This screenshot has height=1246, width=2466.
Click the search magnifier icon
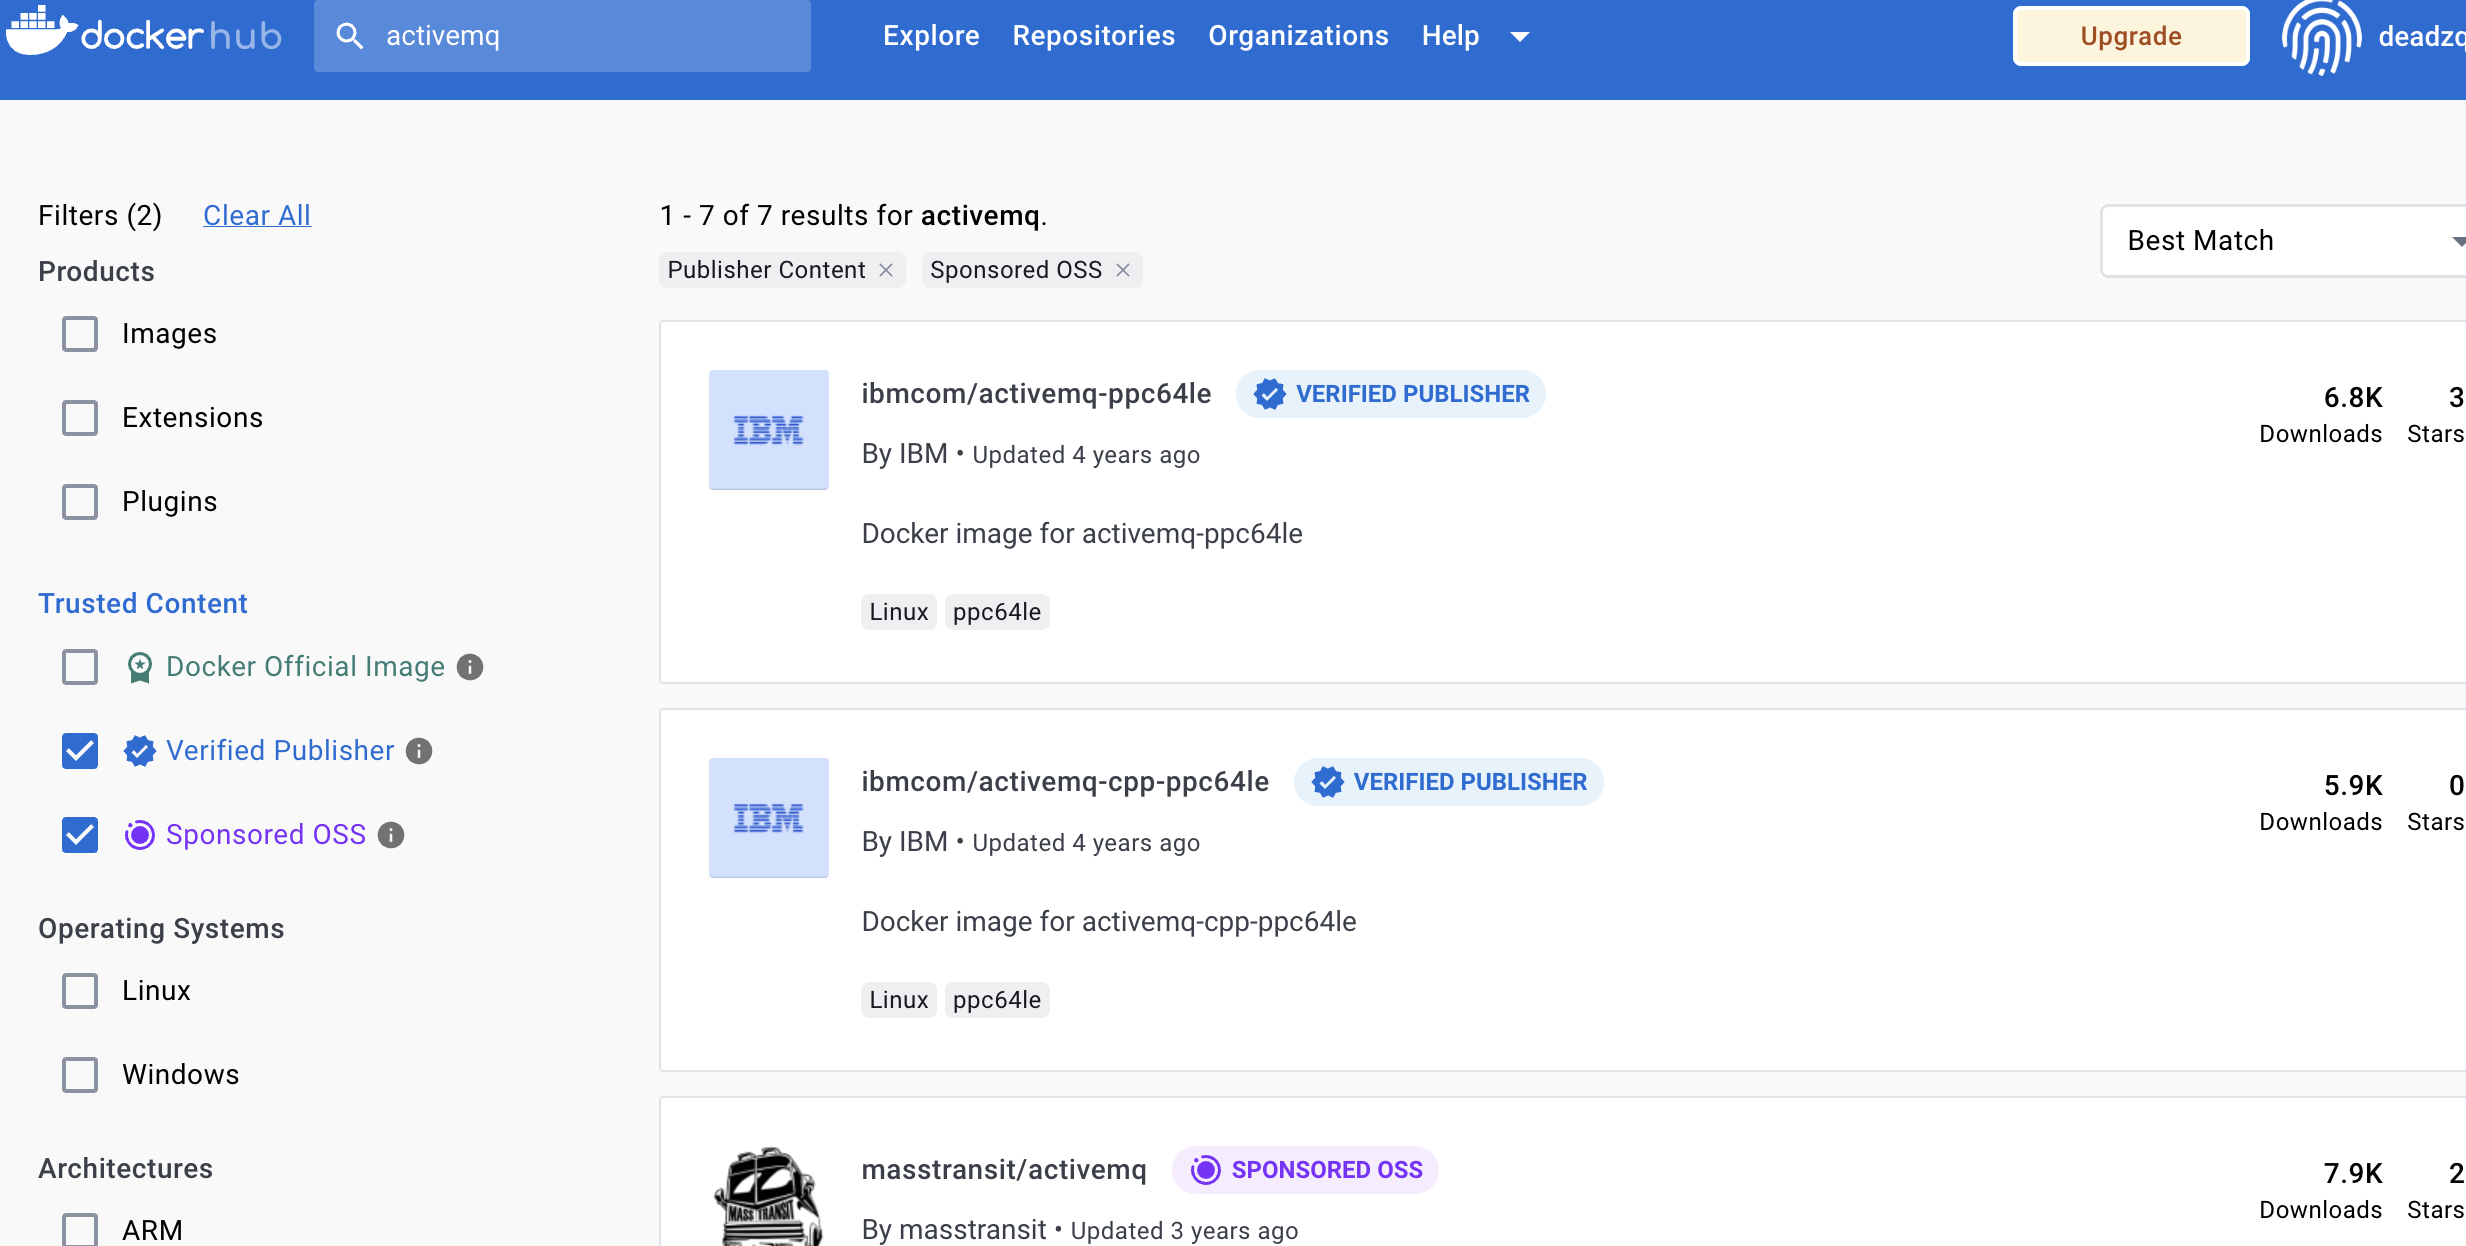pyautogui.click(x=349, y=36)
